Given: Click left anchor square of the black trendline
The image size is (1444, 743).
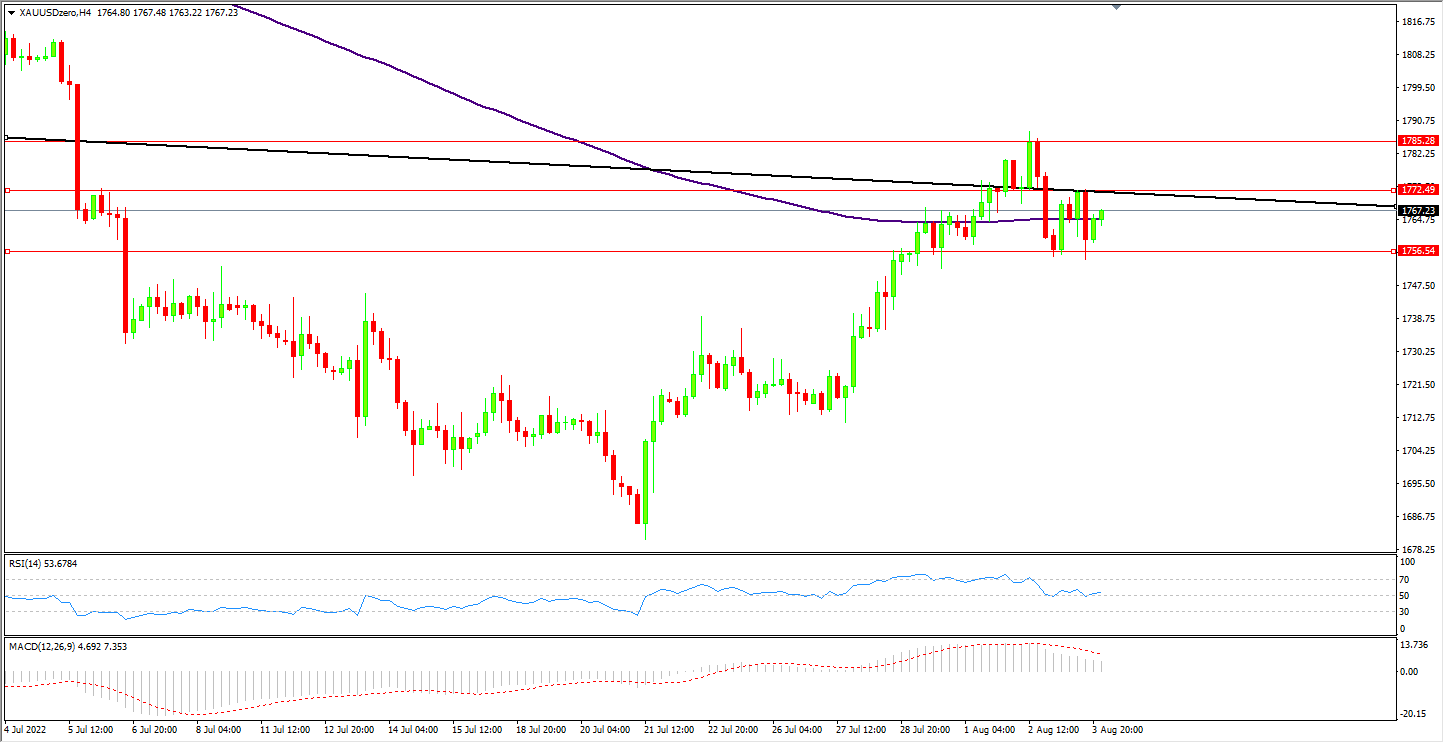Looking at the screenshot, I should click(6, 137).
